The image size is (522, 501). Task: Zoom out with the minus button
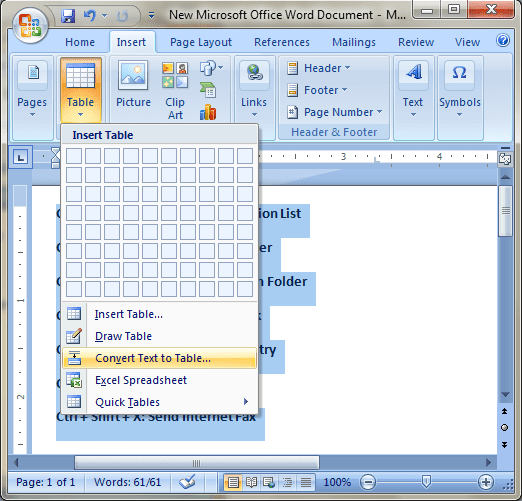tap(368, 482)
